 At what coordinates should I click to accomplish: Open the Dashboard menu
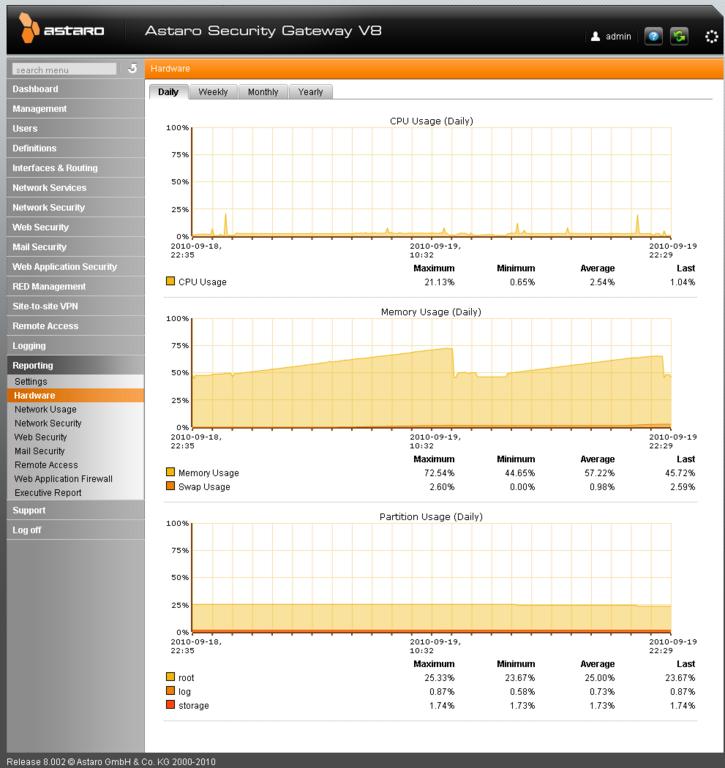point(75,89)
